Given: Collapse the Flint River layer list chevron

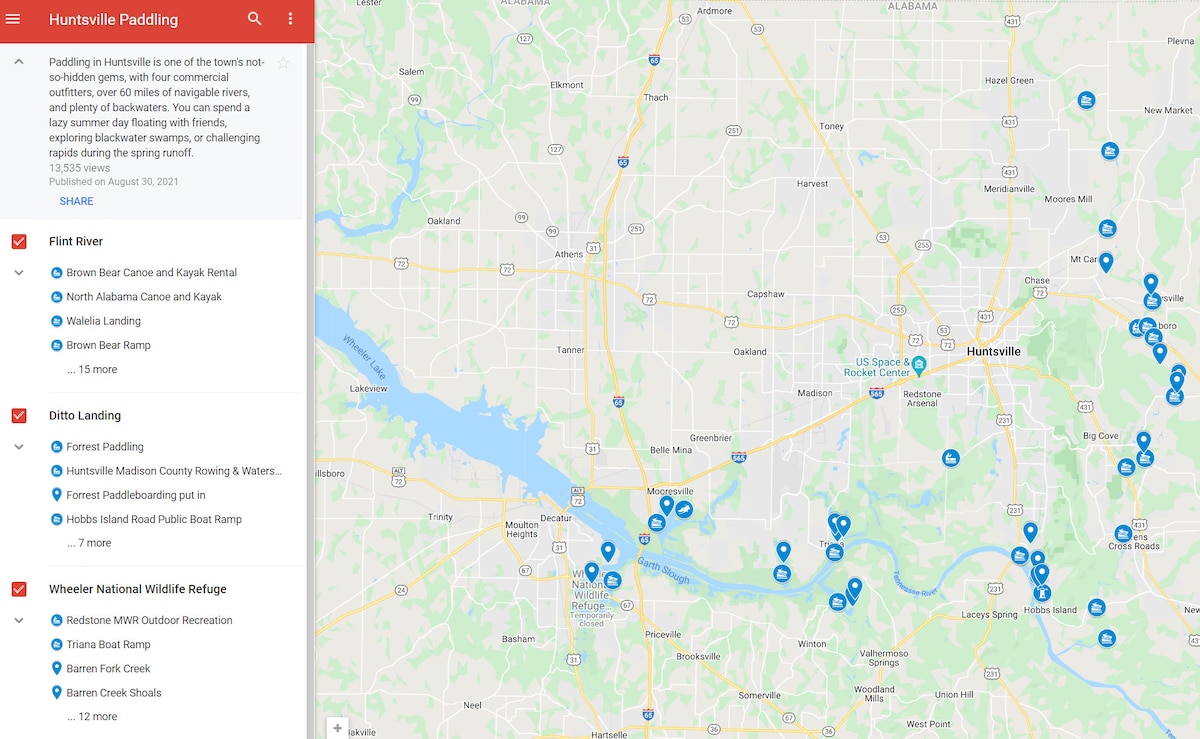Looking at the screenshot, I should [18, 273].
